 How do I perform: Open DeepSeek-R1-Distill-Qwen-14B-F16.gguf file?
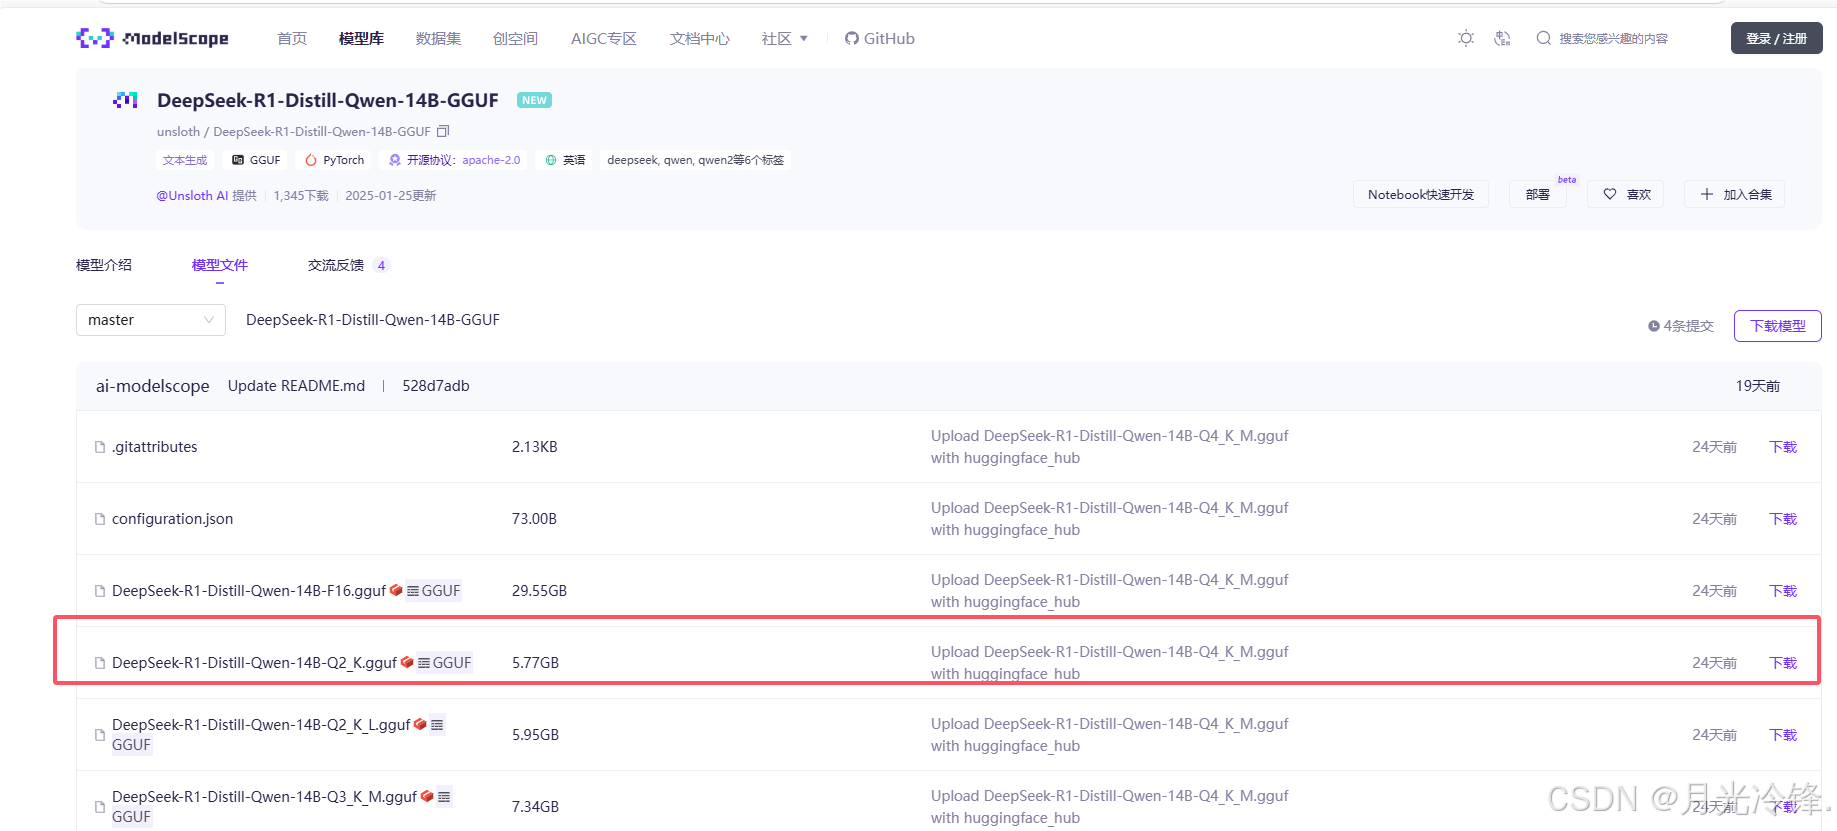(249, 591)
